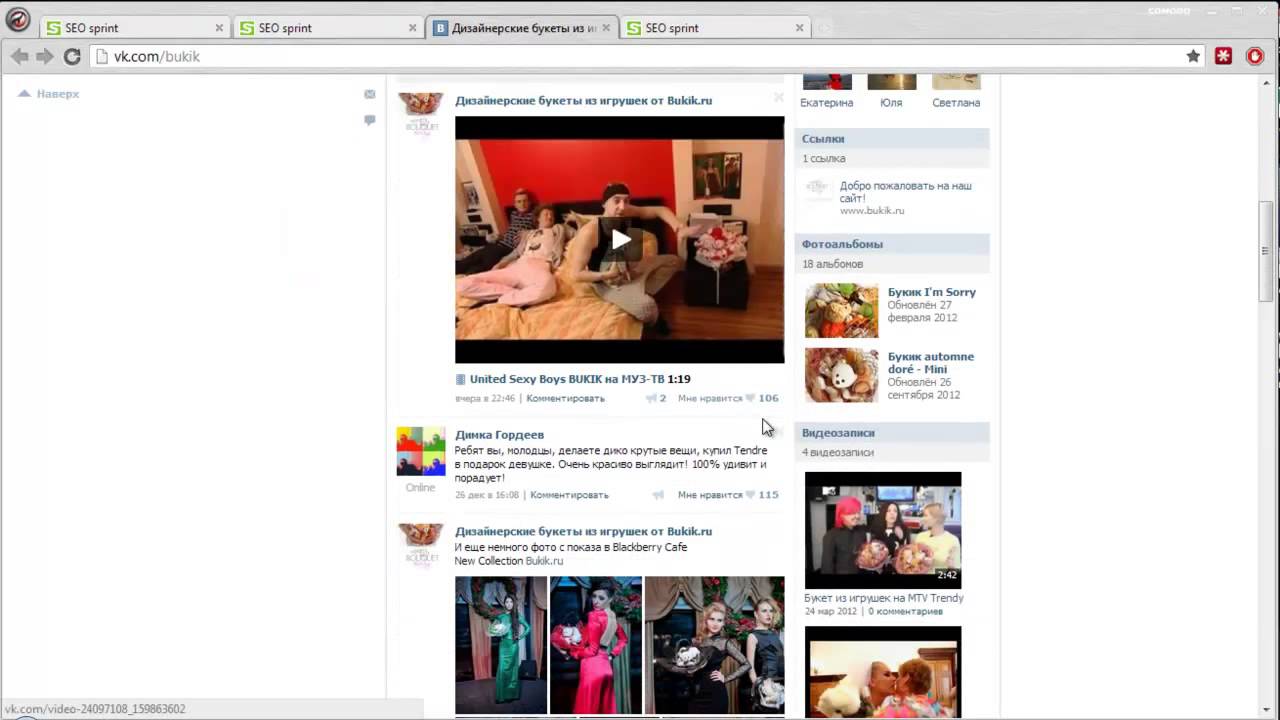Open Добро пожаловать на наш сайт link
The image size is (1280, 720).
[905, 192]
